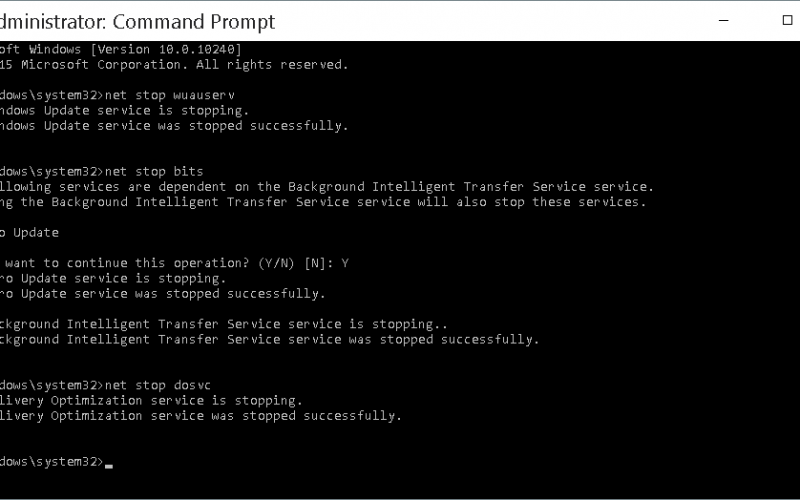Click the 'dependent on the Background Intelligent' line
800x500 pixels.
(307, 187)
